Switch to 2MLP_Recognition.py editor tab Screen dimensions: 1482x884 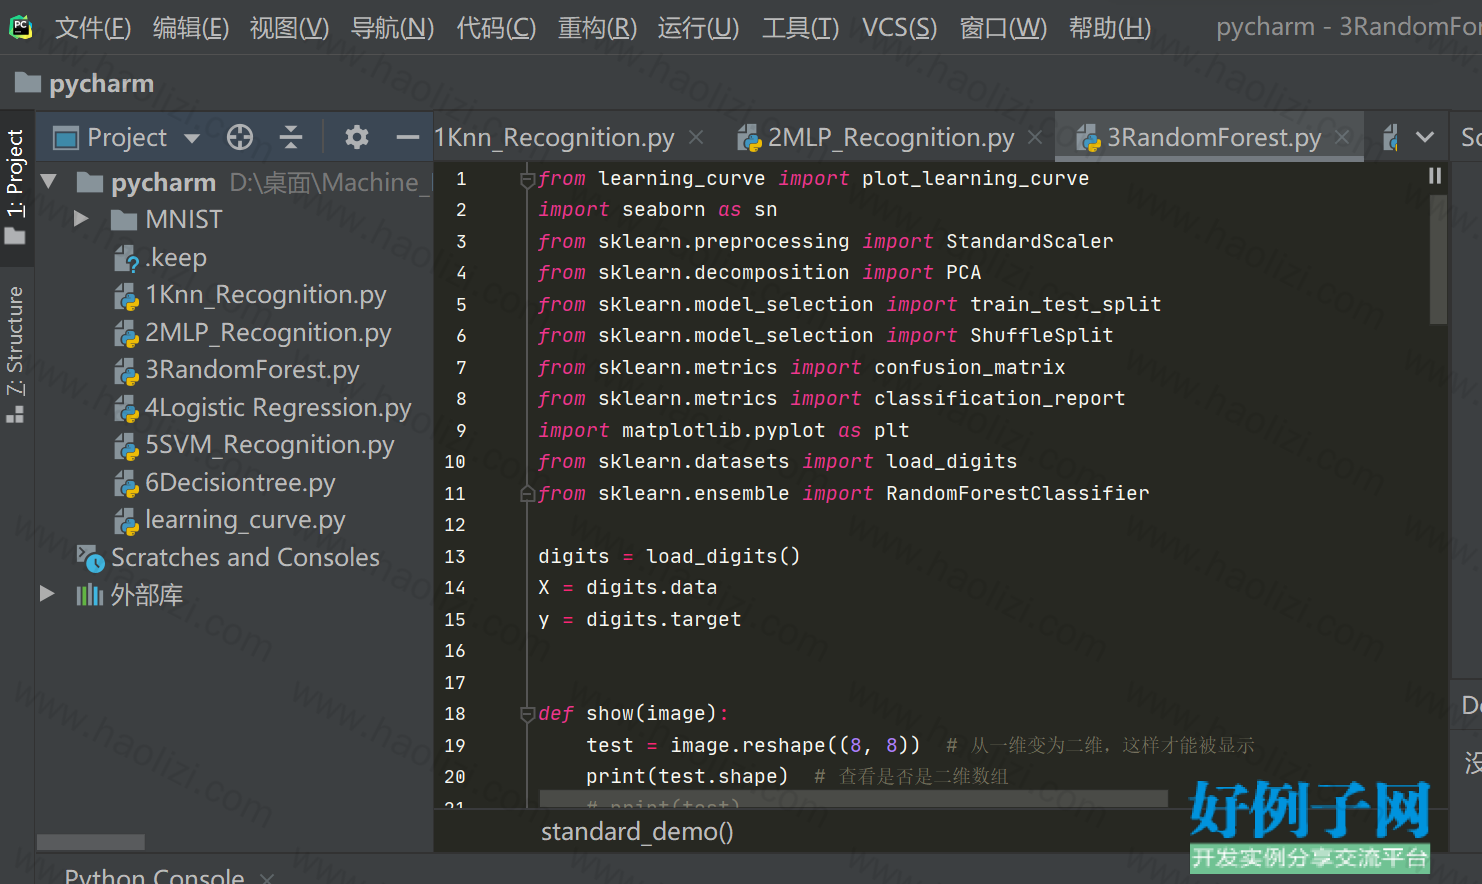pos(890,137)
